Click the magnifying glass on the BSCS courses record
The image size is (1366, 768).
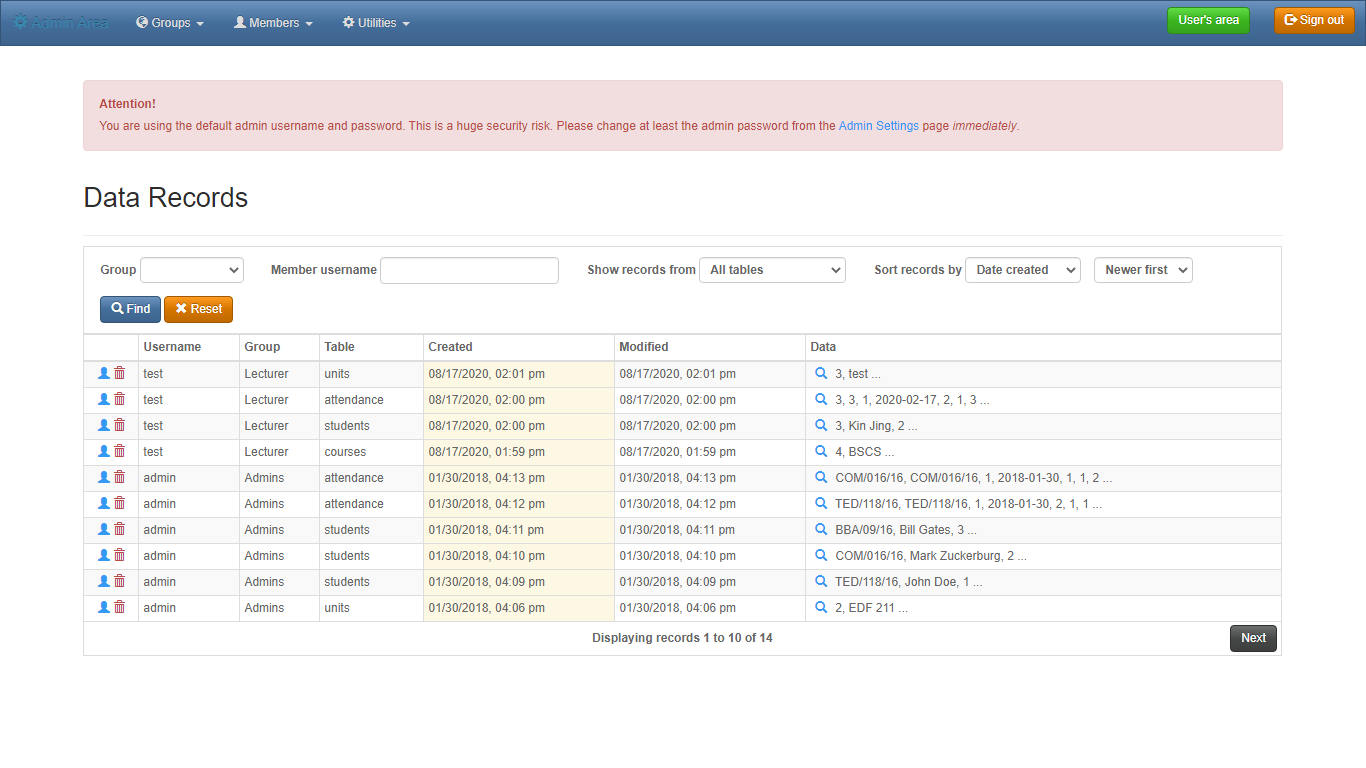coord(821,451)
